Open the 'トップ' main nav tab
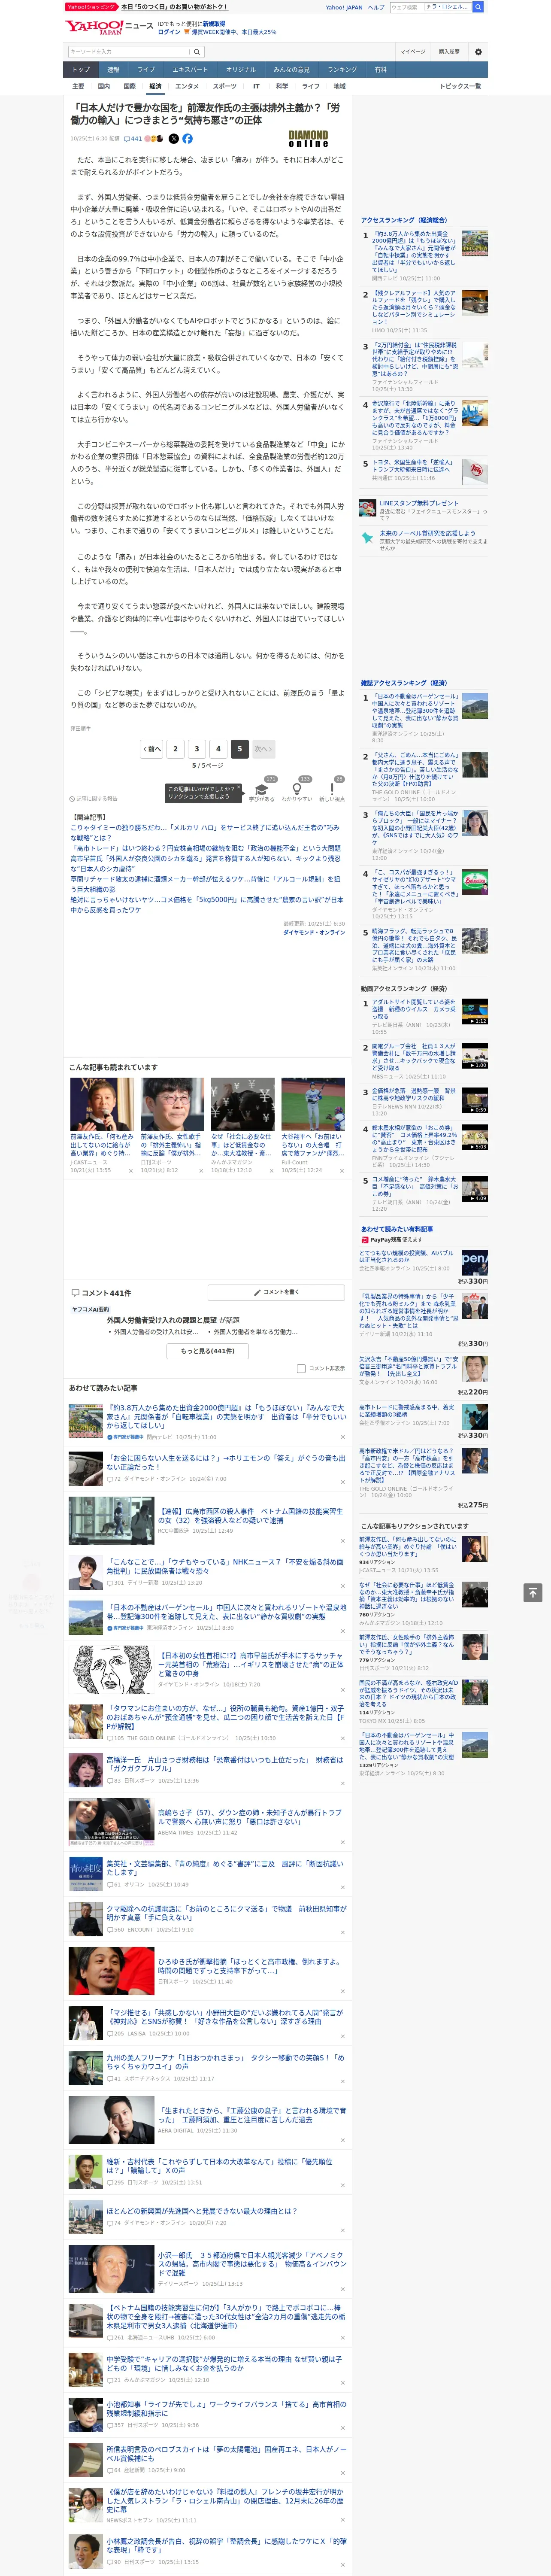Image resolution: width=551 pixels, height=2576 pixels. [81, 69]
